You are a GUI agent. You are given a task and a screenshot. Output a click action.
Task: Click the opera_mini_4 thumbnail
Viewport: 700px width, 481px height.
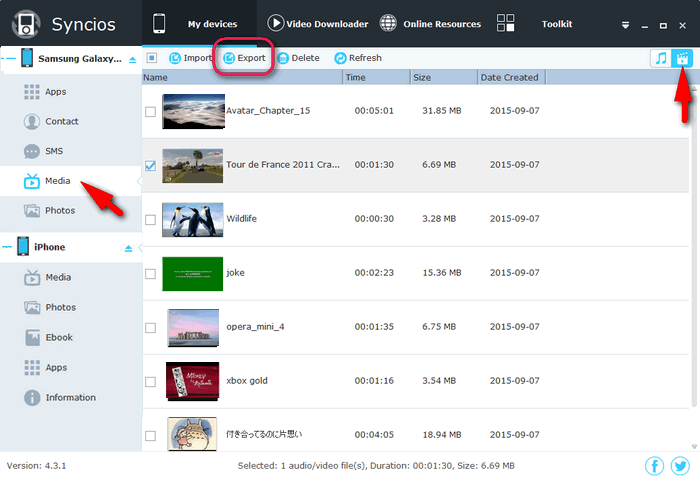click(x=193, y=328)
